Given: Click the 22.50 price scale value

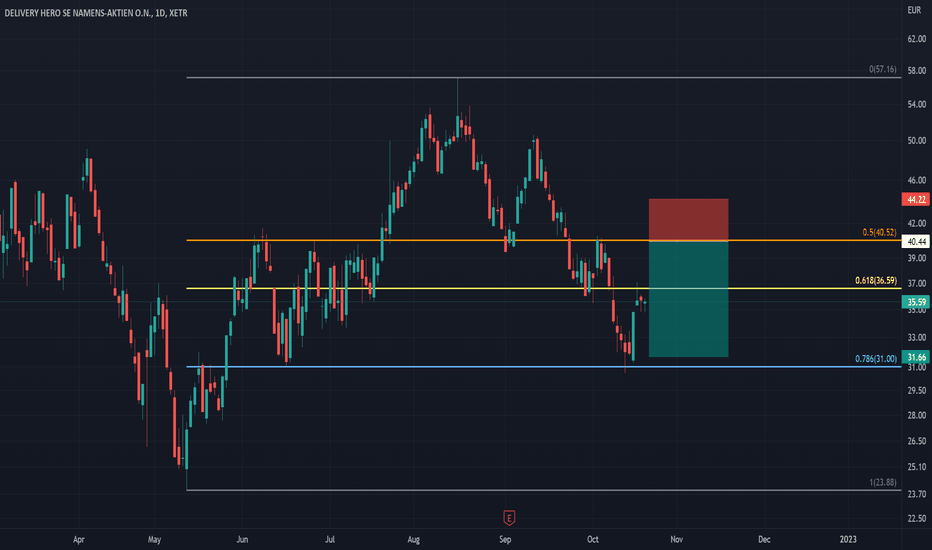Looking at the screenshot, I should [917, 518].
